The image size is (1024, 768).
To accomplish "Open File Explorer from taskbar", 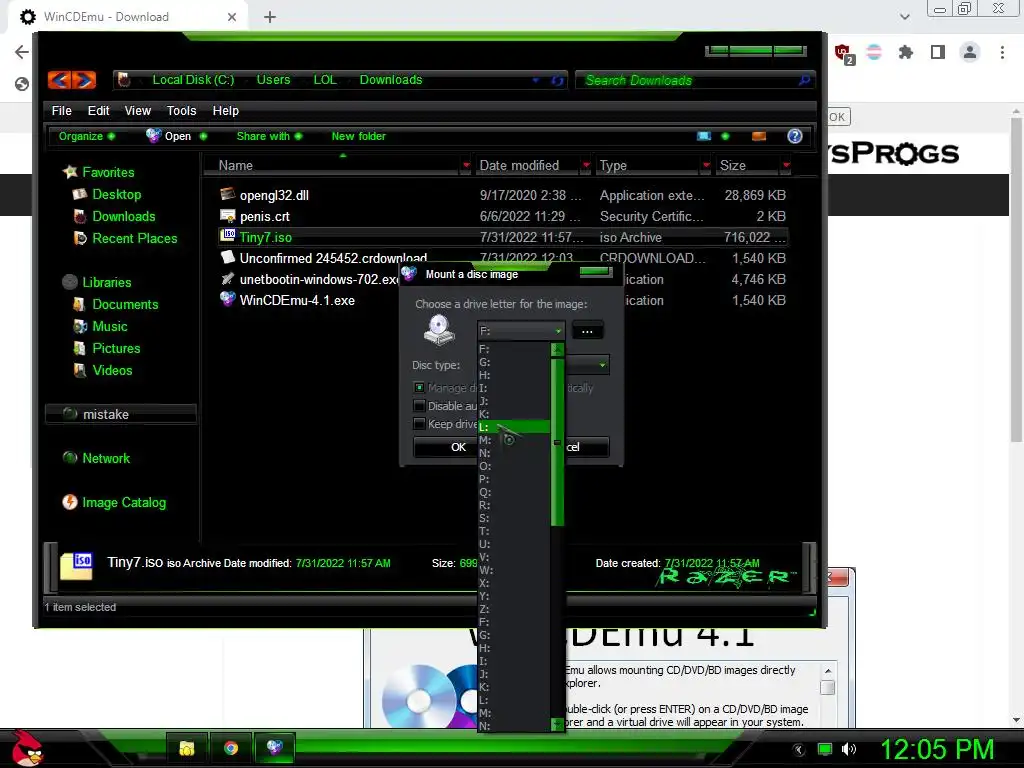I will [x=187, y=748].
